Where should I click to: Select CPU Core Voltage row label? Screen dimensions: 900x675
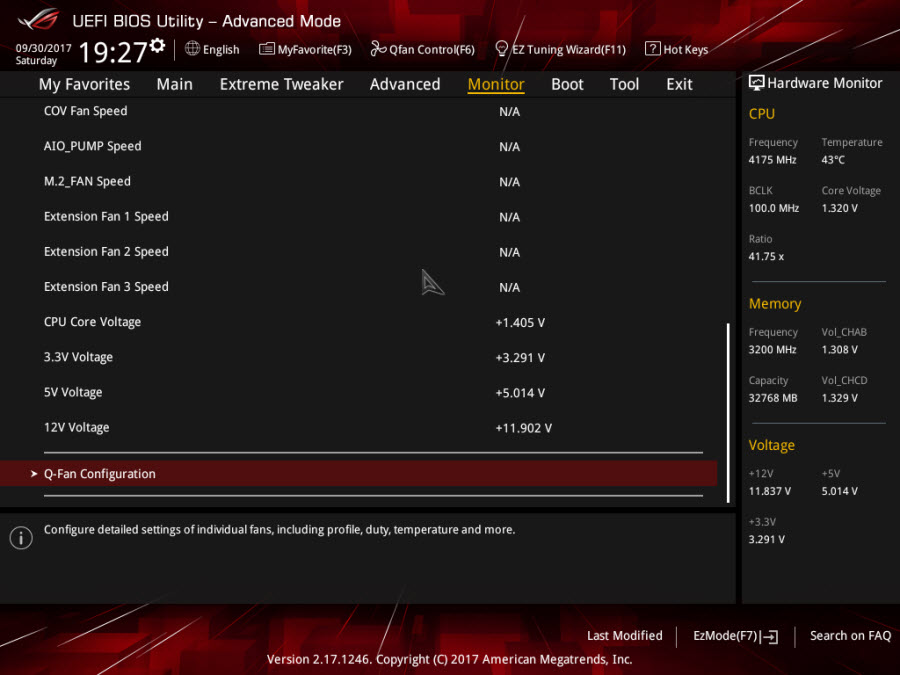click(x=92, y=322)
